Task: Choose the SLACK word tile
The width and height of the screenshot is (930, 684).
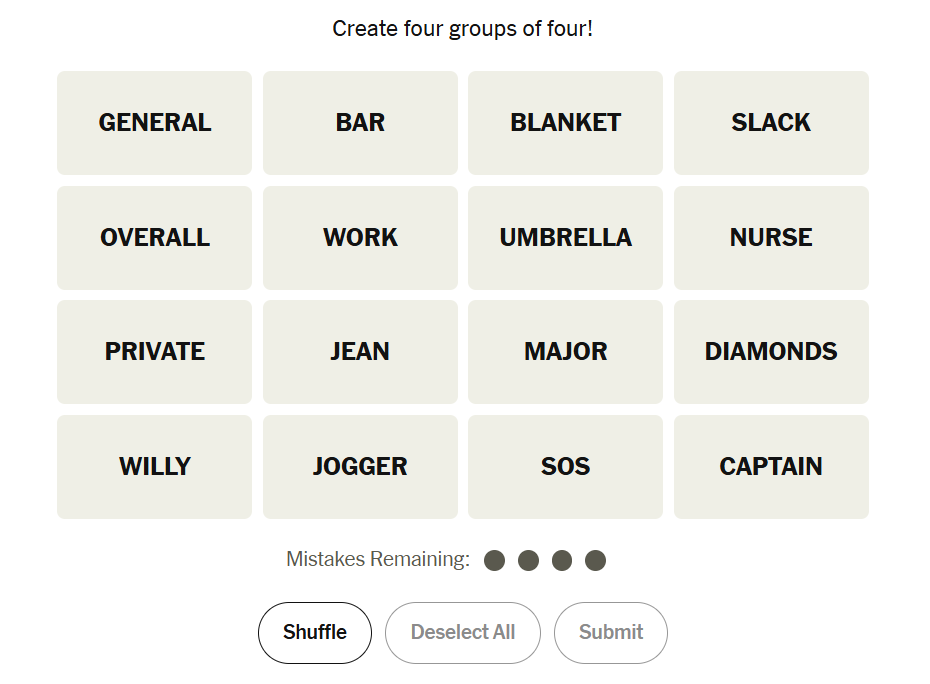Action: (771, 123)
